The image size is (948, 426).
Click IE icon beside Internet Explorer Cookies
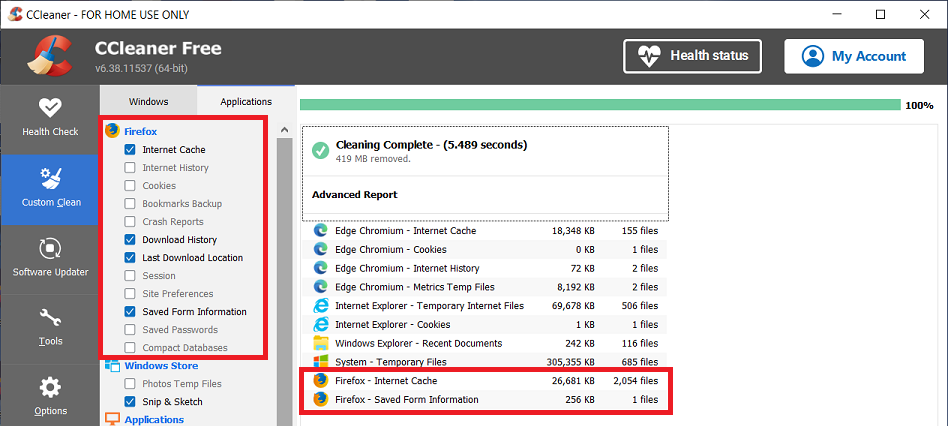(320, 324)
